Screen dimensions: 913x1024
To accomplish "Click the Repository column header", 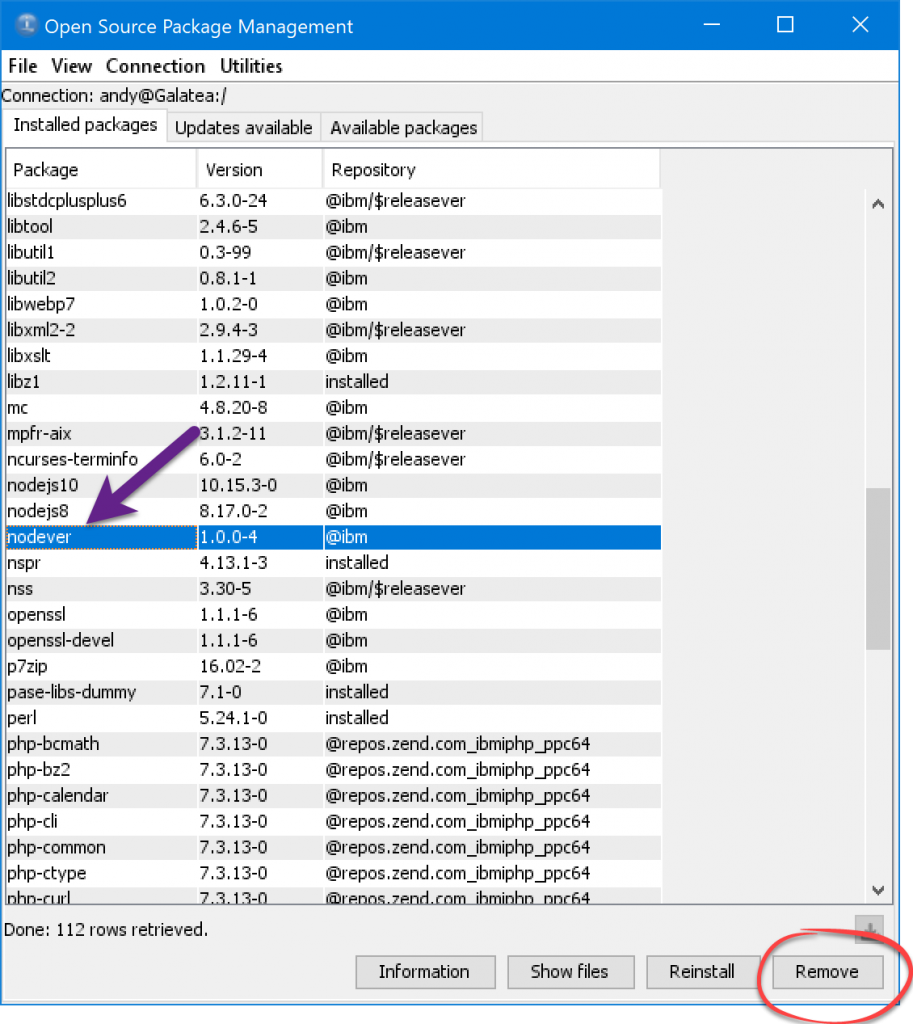I will (x=490, y=170).
